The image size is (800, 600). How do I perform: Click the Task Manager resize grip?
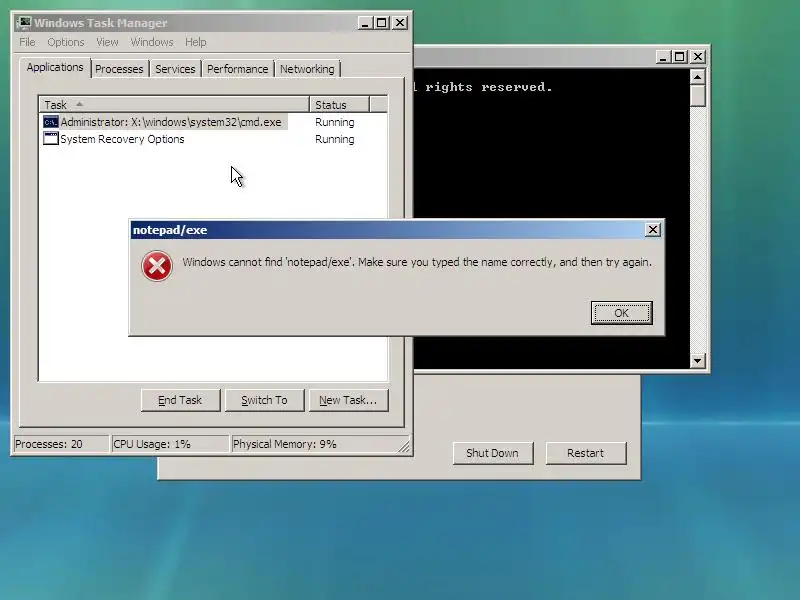tap(404, 446)
